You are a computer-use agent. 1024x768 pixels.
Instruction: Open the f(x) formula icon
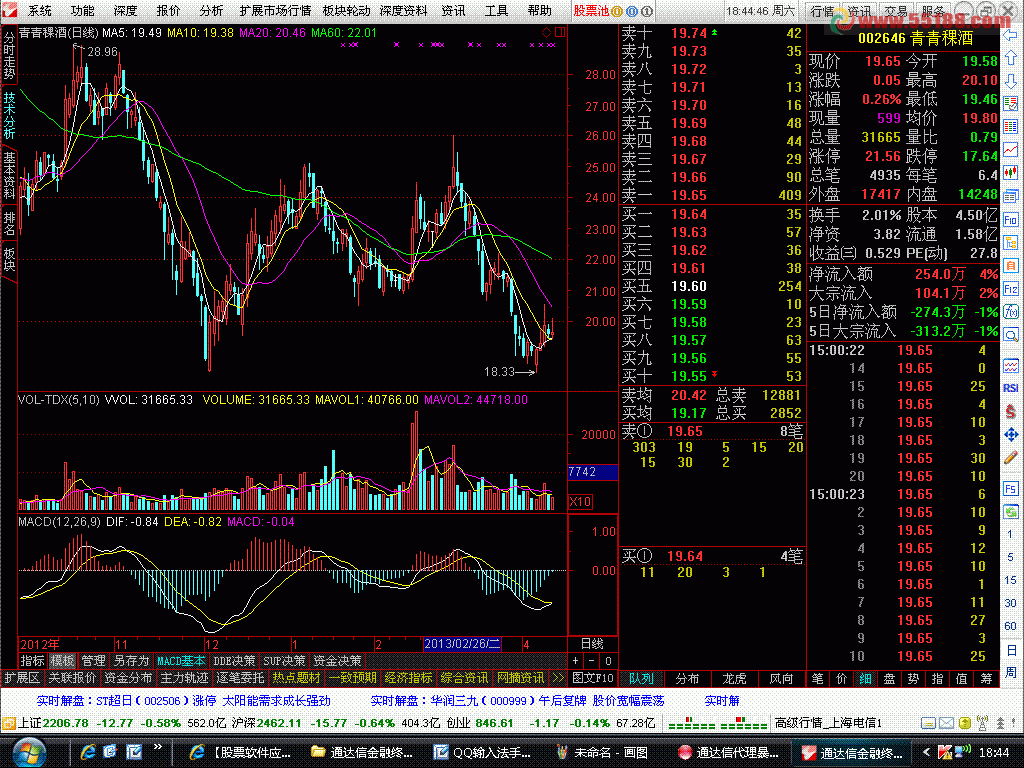pos(1011,312)
